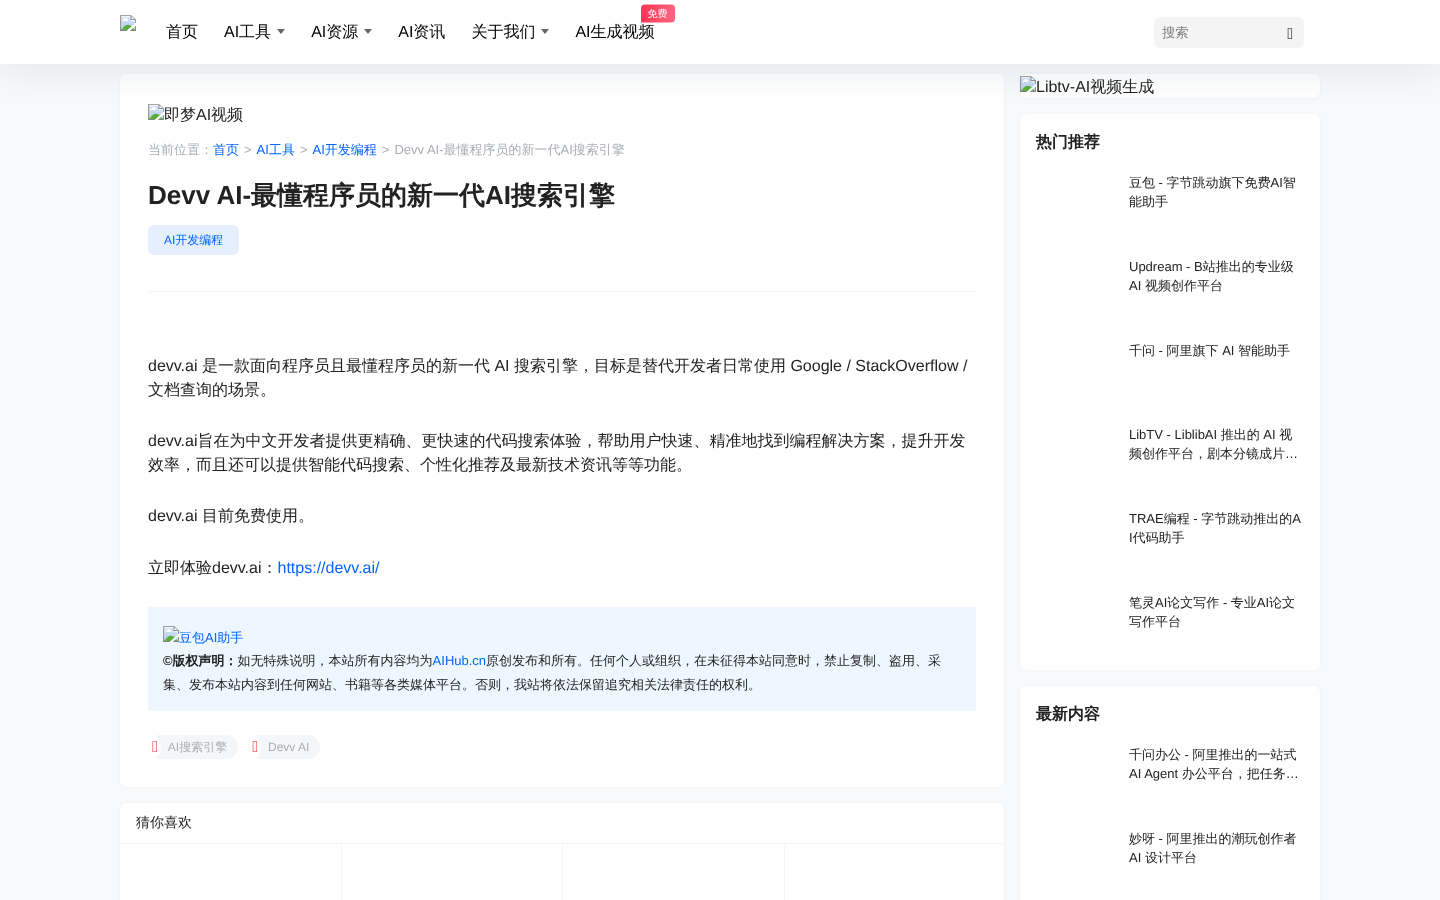Click into the 搜索 input field
This screenshot has width=1440, height=900.
coord(1216,33)
